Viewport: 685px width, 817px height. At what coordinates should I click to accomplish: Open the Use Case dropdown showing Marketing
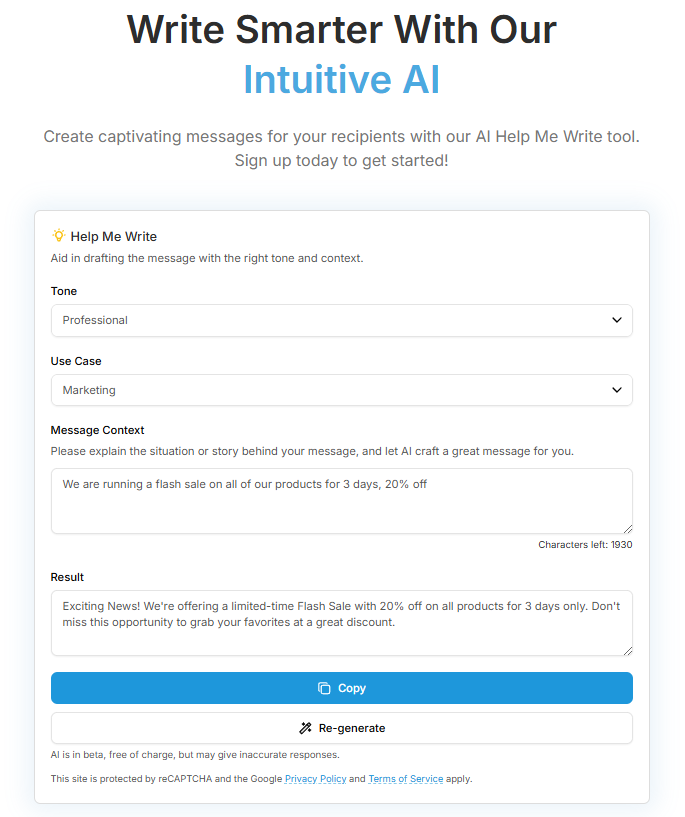341,390
